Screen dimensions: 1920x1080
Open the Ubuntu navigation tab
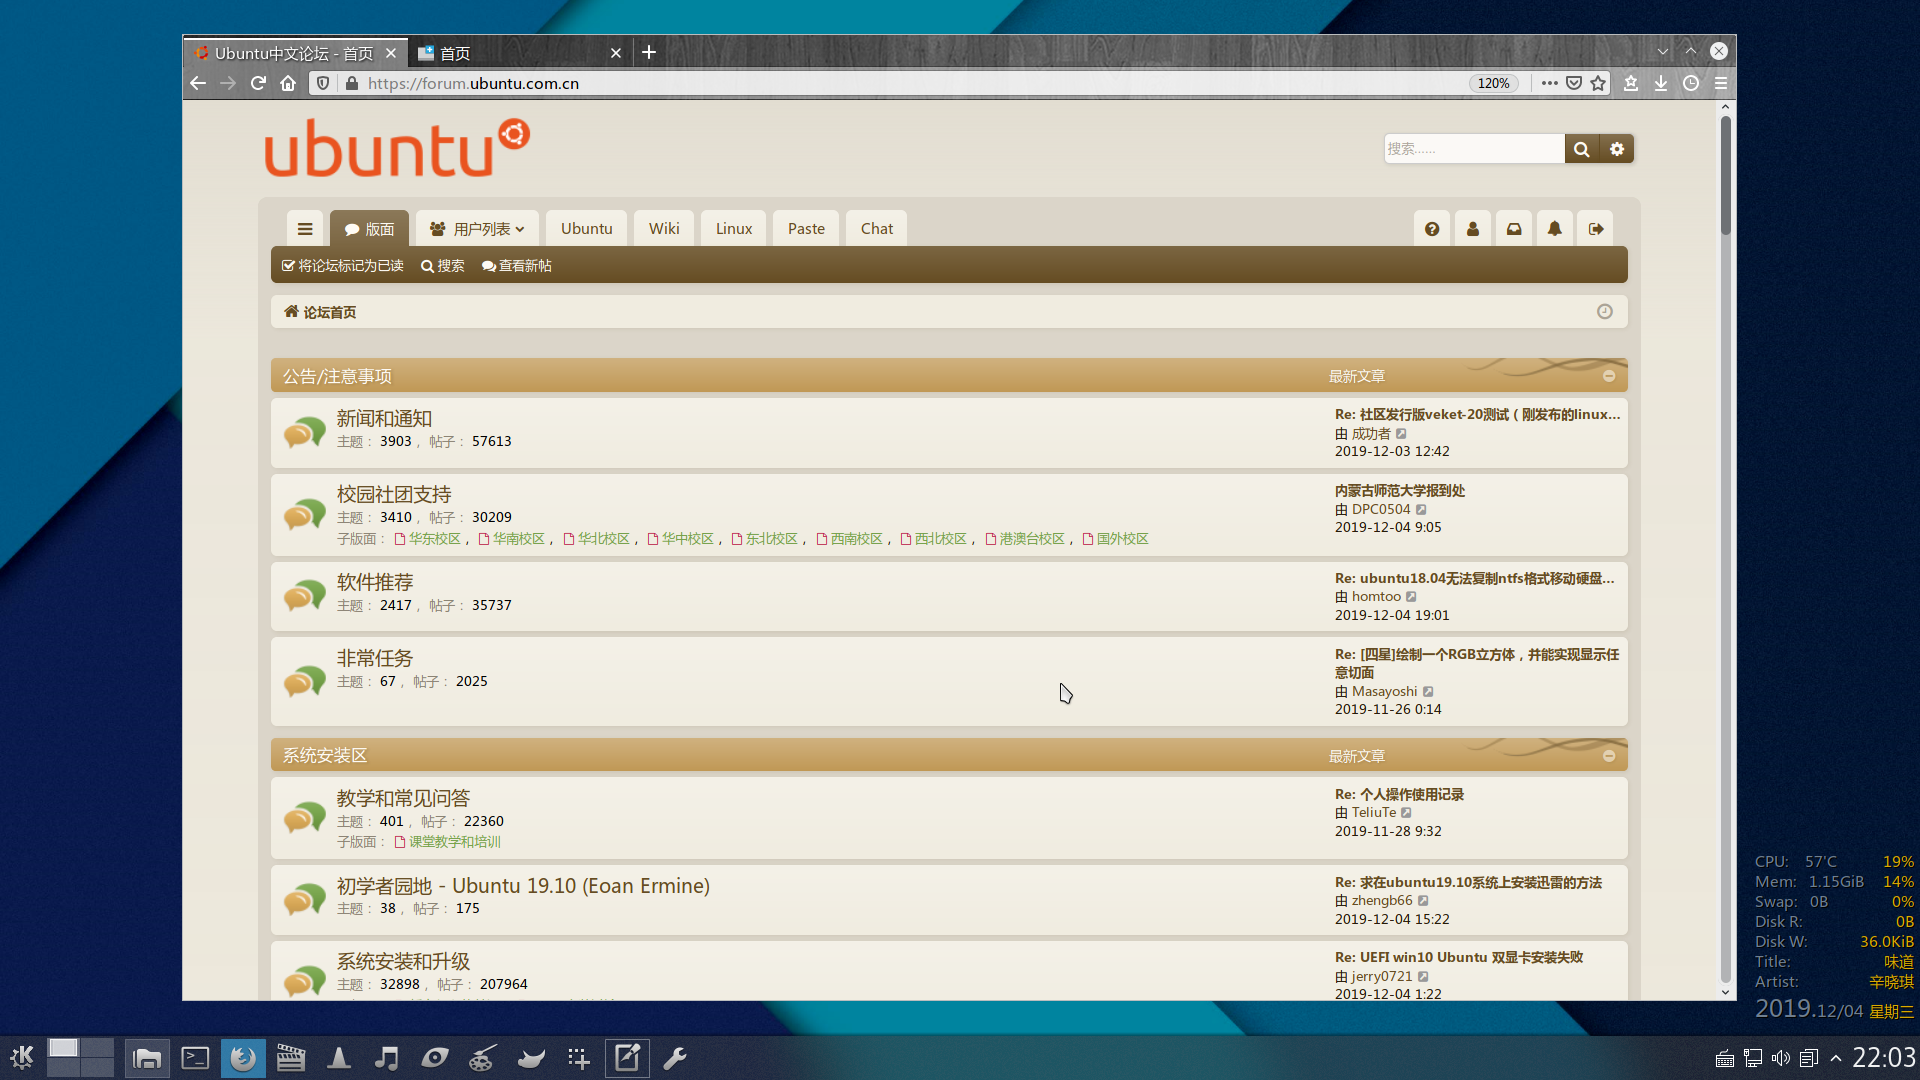pos(587,229)
